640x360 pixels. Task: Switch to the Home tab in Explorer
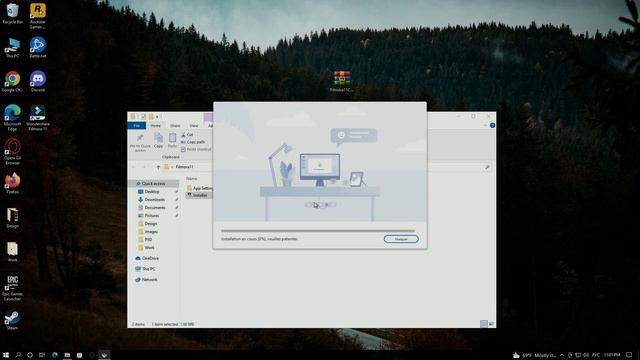[x=156, y=126]
